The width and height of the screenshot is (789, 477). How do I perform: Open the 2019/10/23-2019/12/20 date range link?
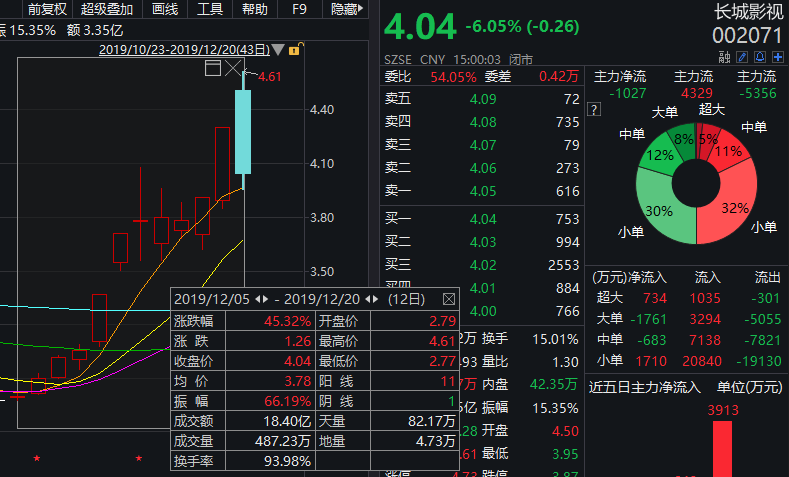click(184, 50)
